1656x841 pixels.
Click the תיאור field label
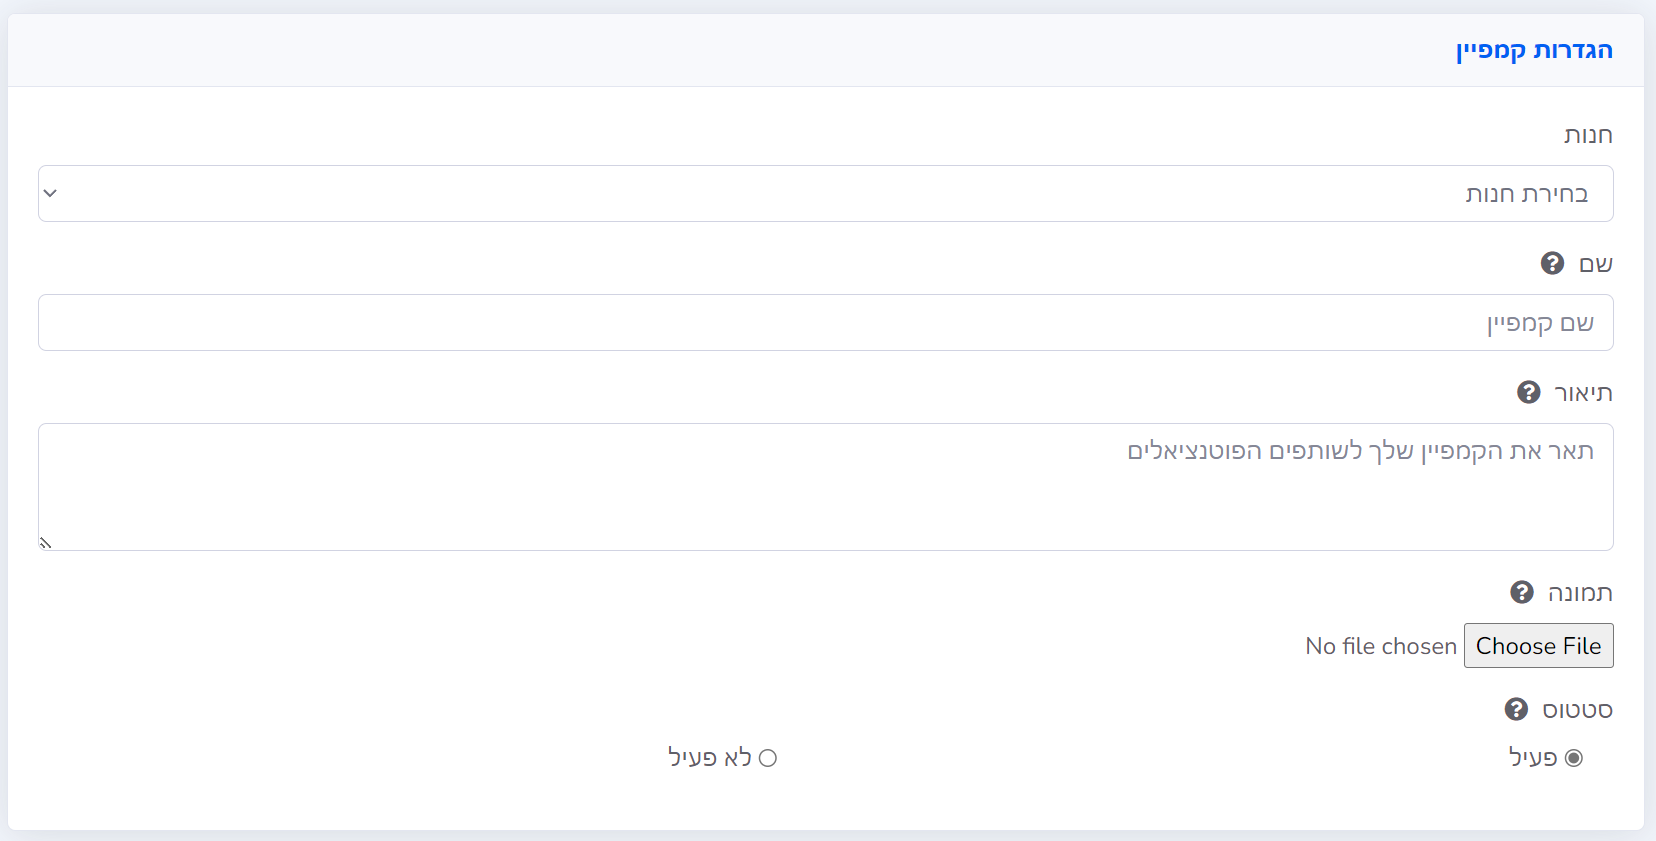tap(1583, 393)
